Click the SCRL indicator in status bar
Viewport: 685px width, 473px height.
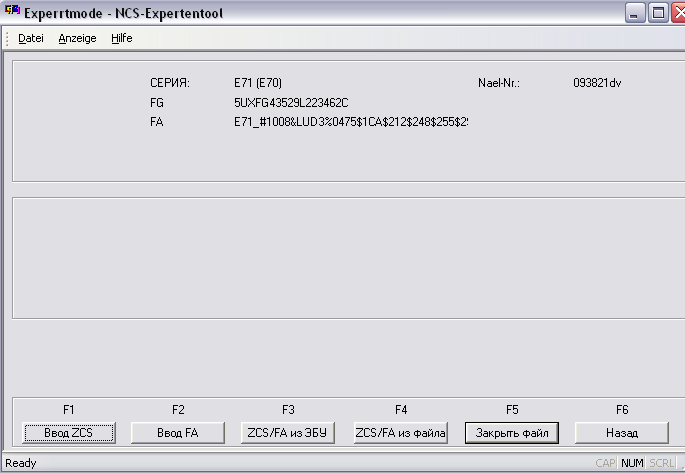pos(661,463)
